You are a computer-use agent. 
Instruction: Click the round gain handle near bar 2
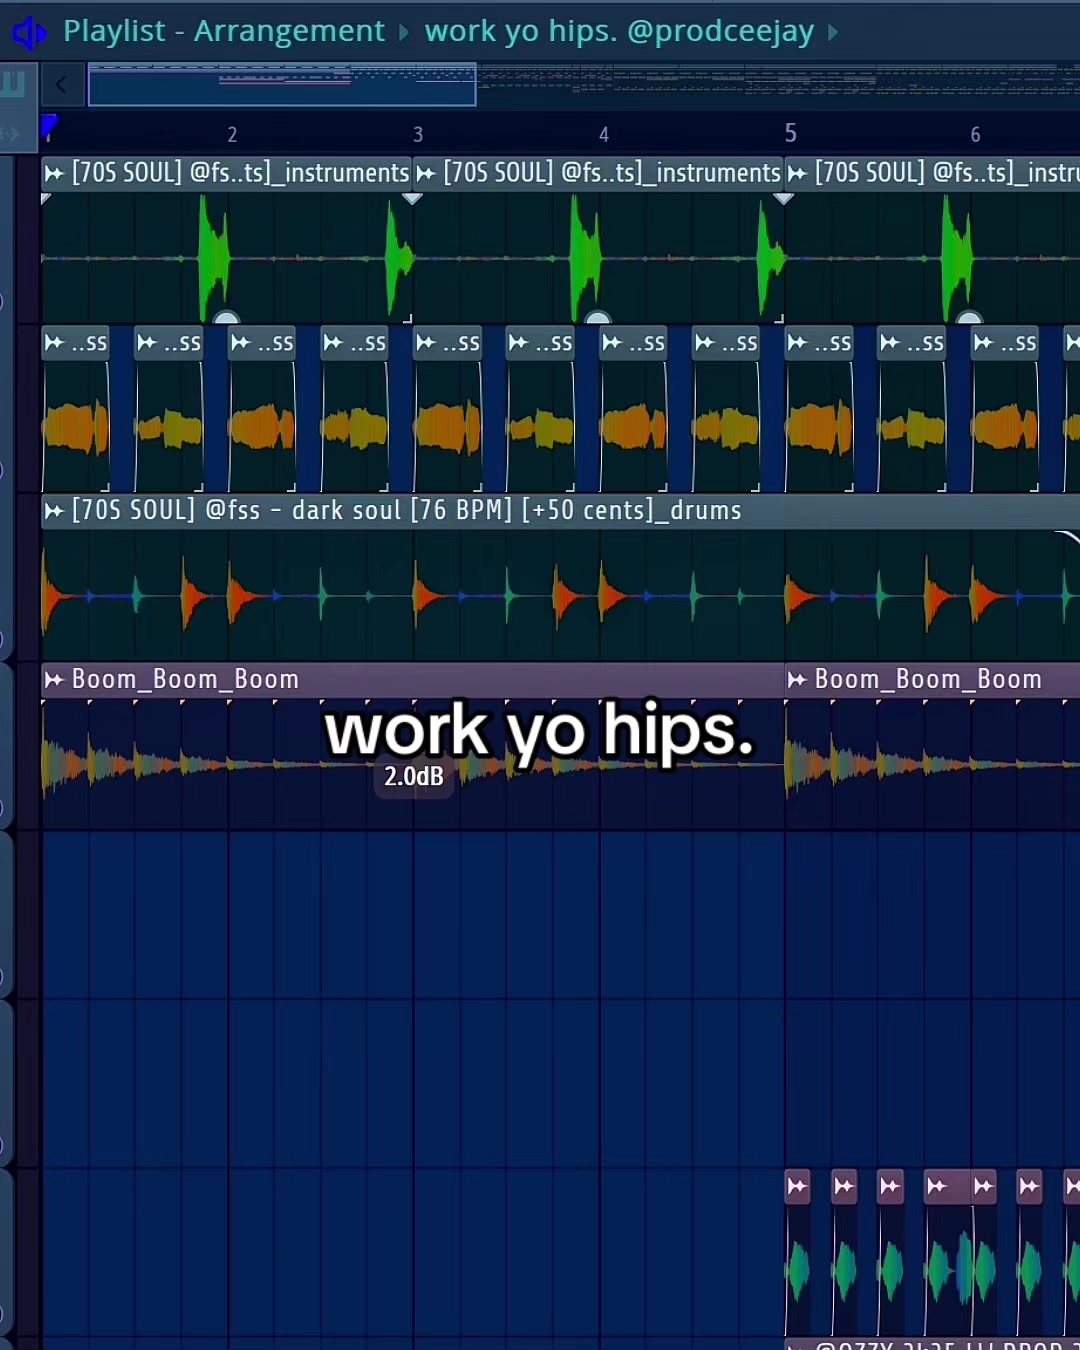[x=226, y=317]
